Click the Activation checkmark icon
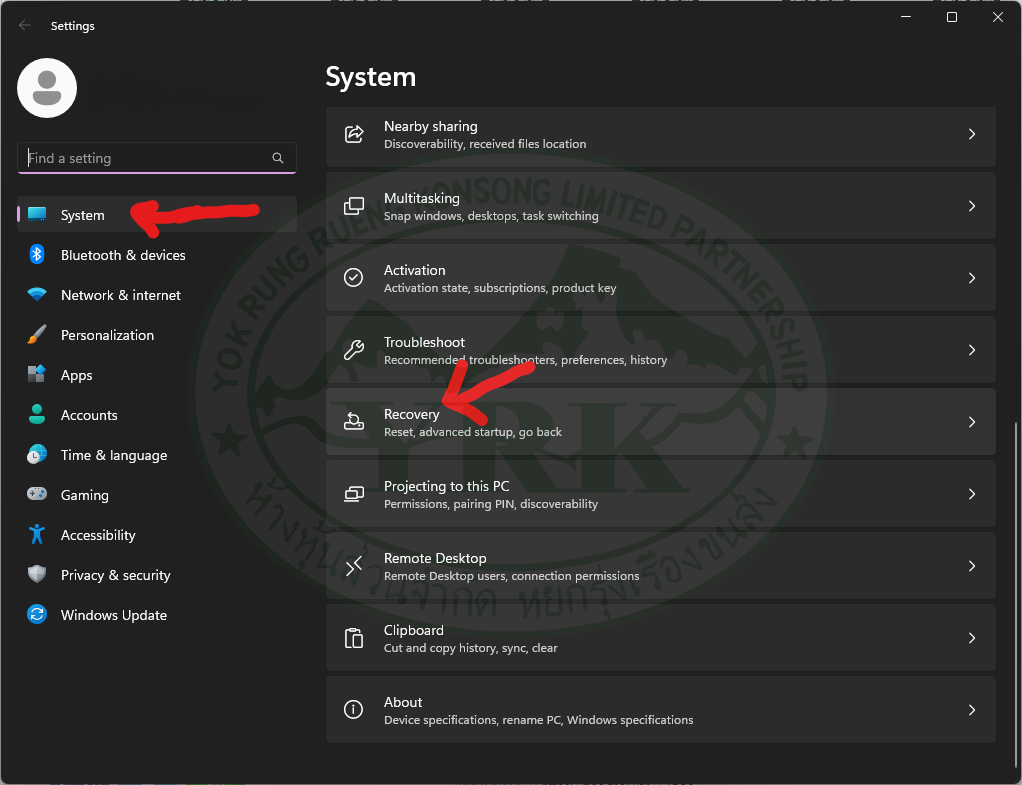Screen dimensions: 1022x785 tap(354, 278)
